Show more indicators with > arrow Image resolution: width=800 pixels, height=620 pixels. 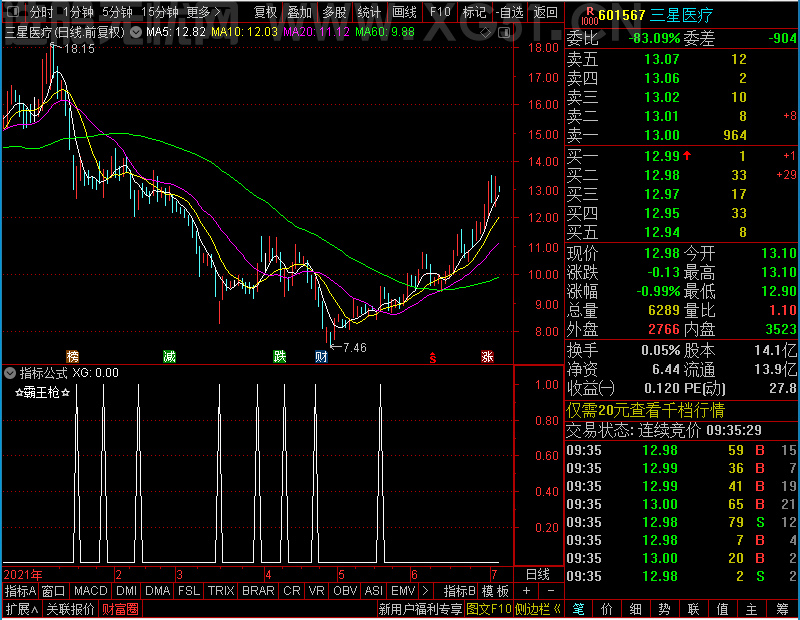426,591
